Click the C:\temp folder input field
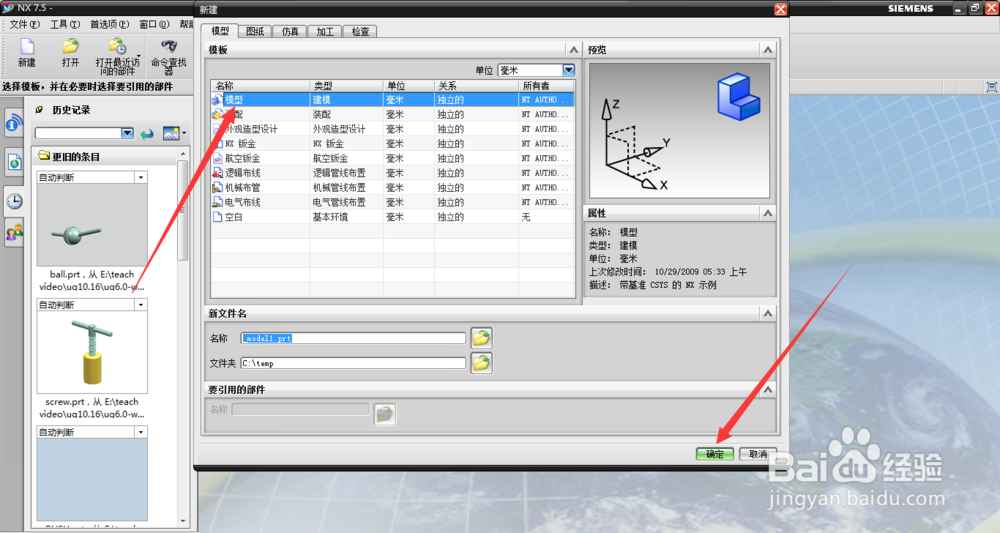Viewport: 1000px width, 533px height. [353, 363]
